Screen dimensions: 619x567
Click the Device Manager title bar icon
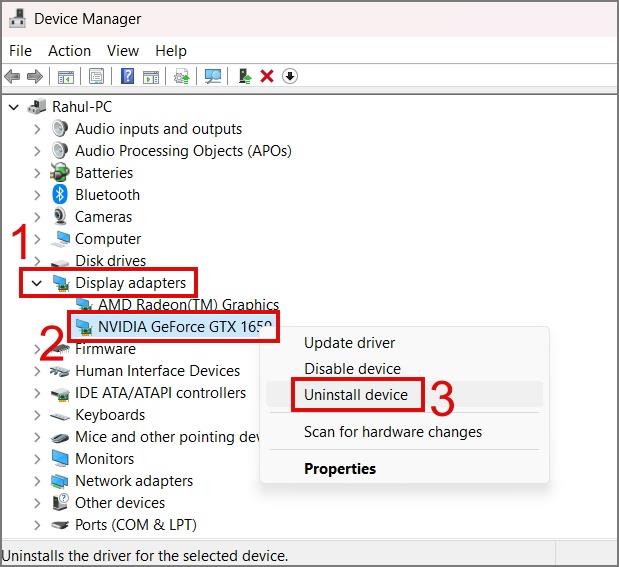[x=17, y=19]
